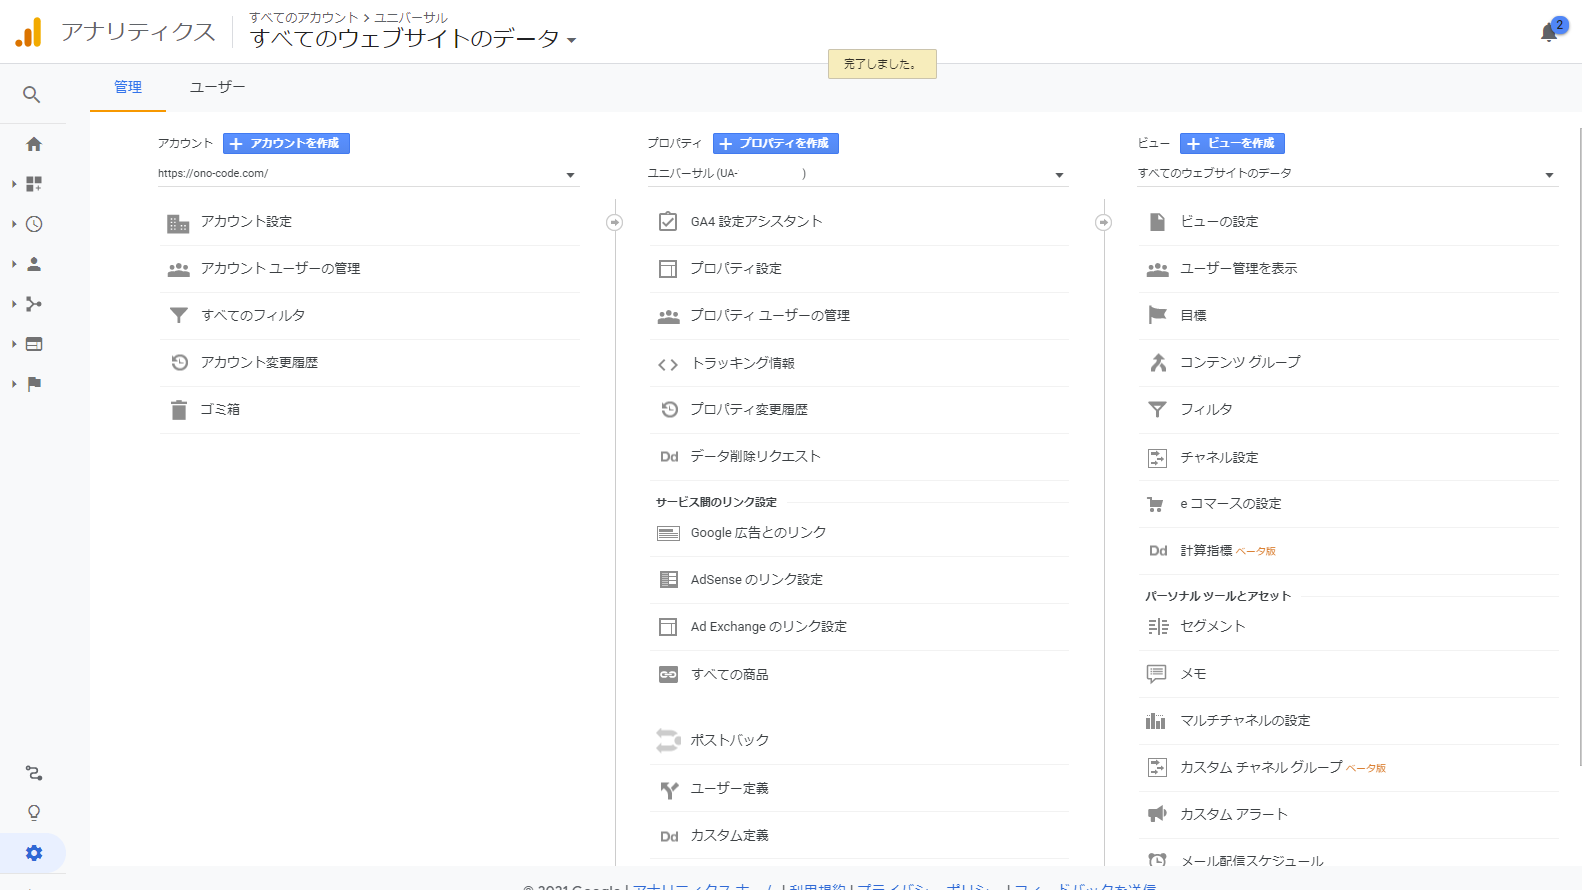Expand the Realtime sidebar arrow
This screenshot has width=1582, height=890.
click(14, 224)
